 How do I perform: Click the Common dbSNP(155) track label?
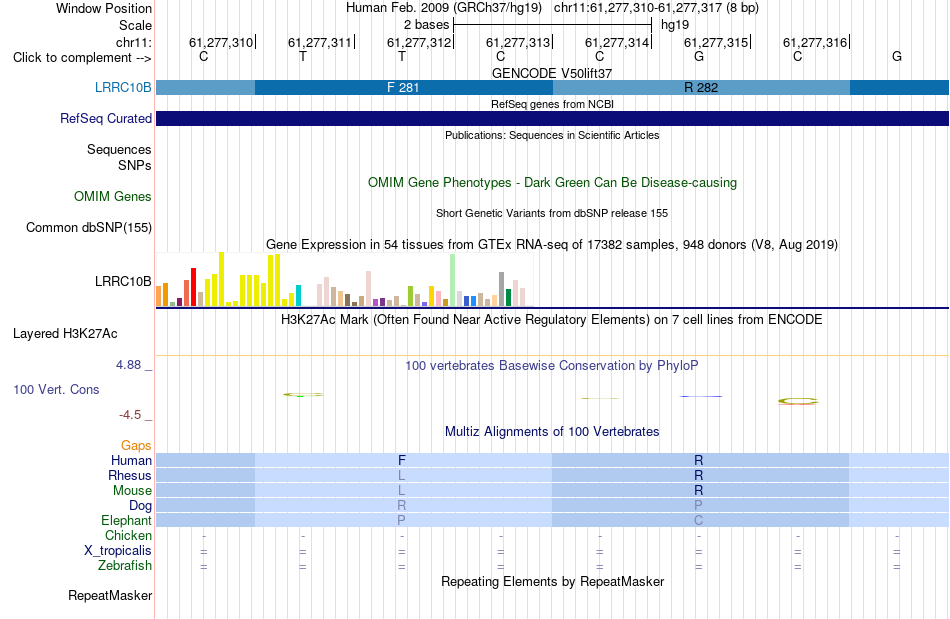pyautogui.click(x=88, y=227)
